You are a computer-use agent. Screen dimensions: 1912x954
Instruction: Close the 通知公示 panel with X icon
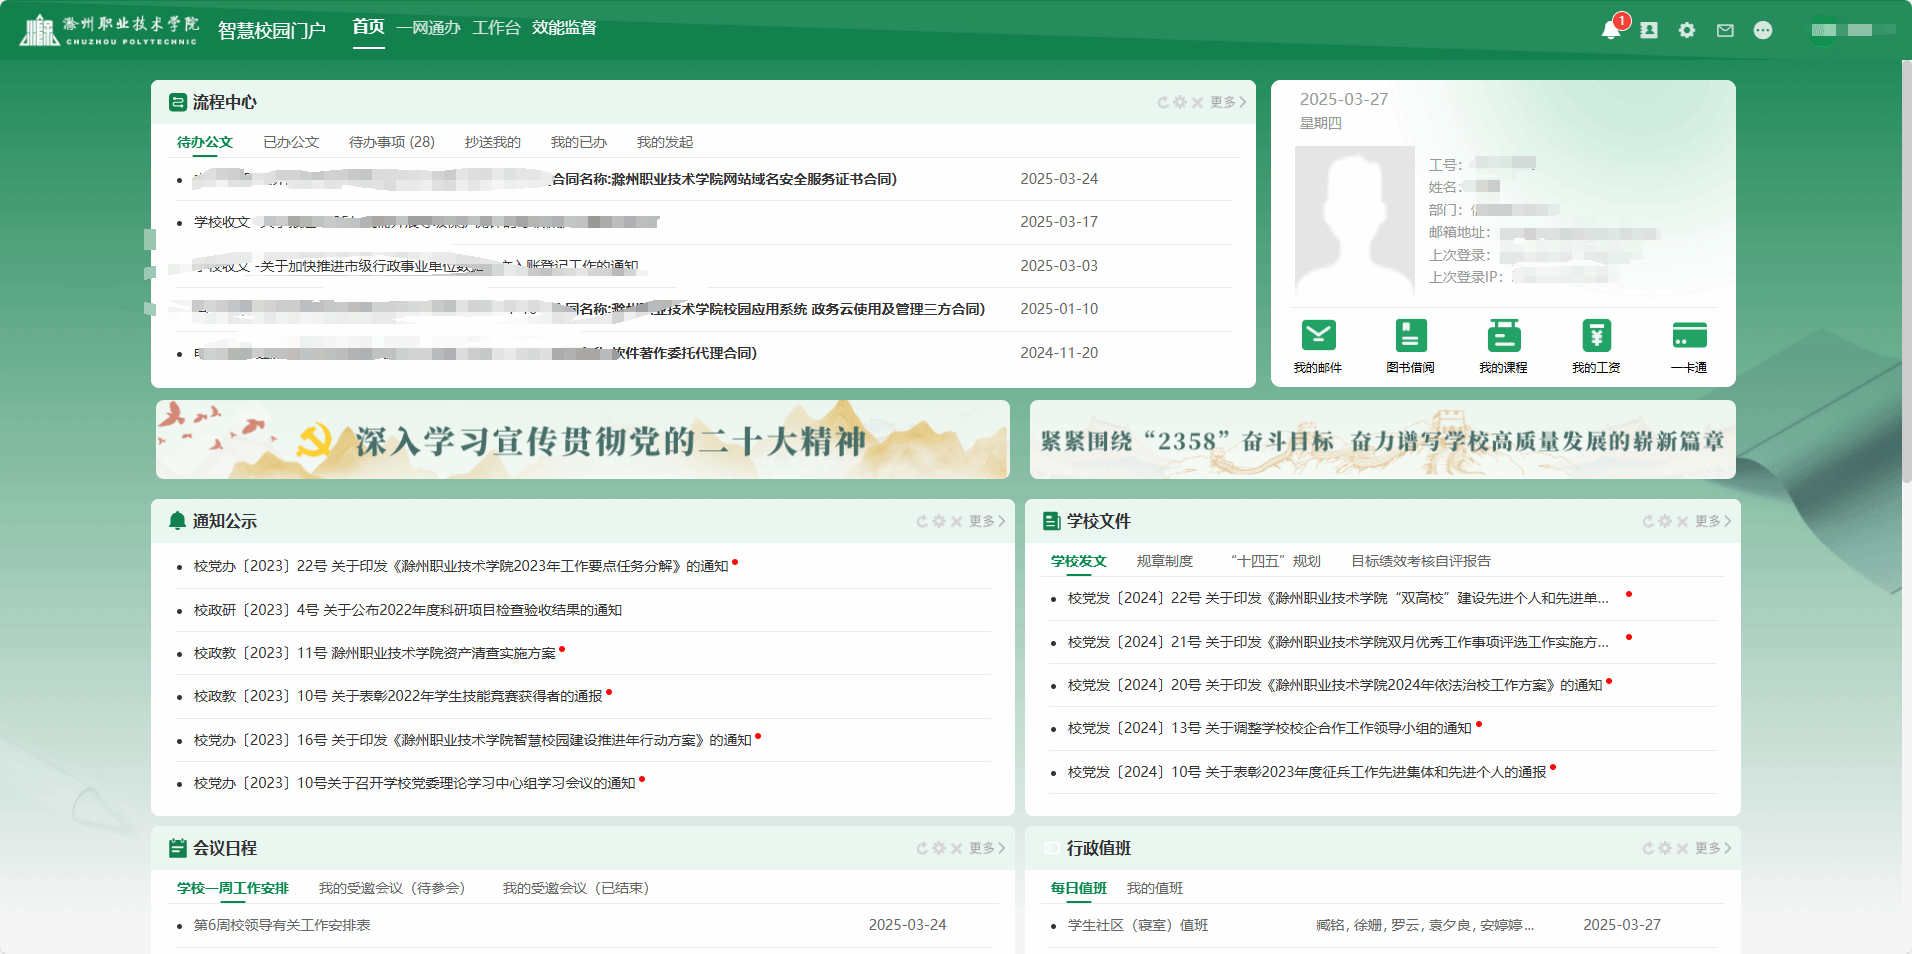(956, 521)
